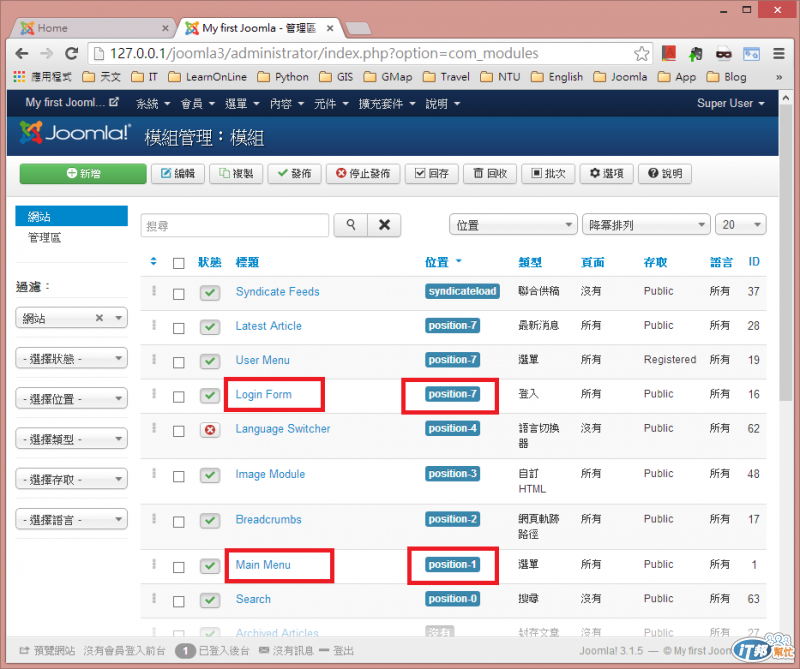Toggle published status of Breadcrumbs
The image size is (800, 669).
tap(210, 521)
